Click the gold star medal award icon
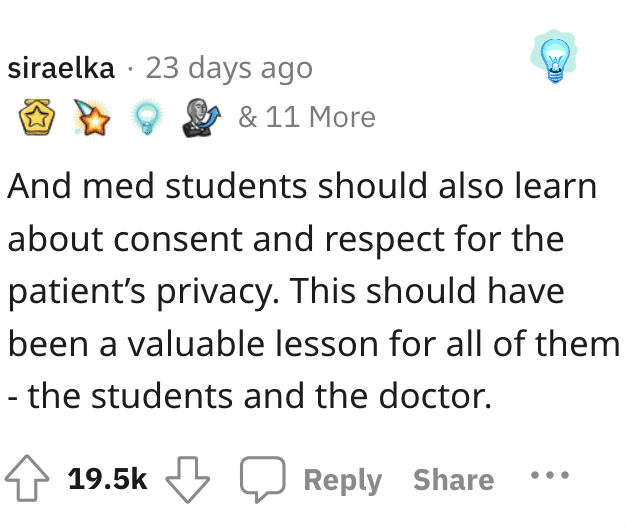Screen dimensions: 626x528 [x=37, y=117]
